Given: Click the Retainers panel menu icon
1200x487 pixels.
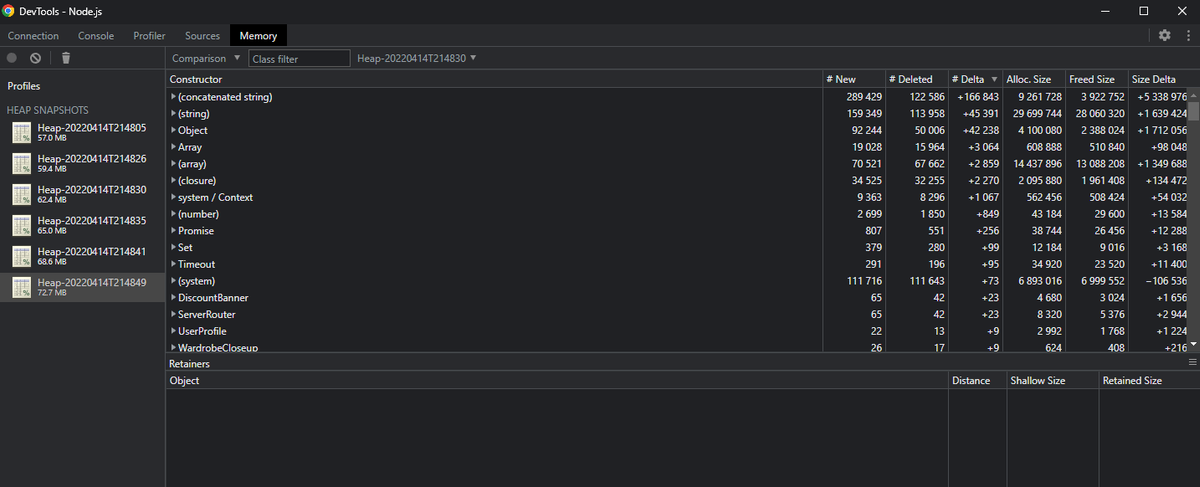Looking at the screenshot, I should point(1192,363).
